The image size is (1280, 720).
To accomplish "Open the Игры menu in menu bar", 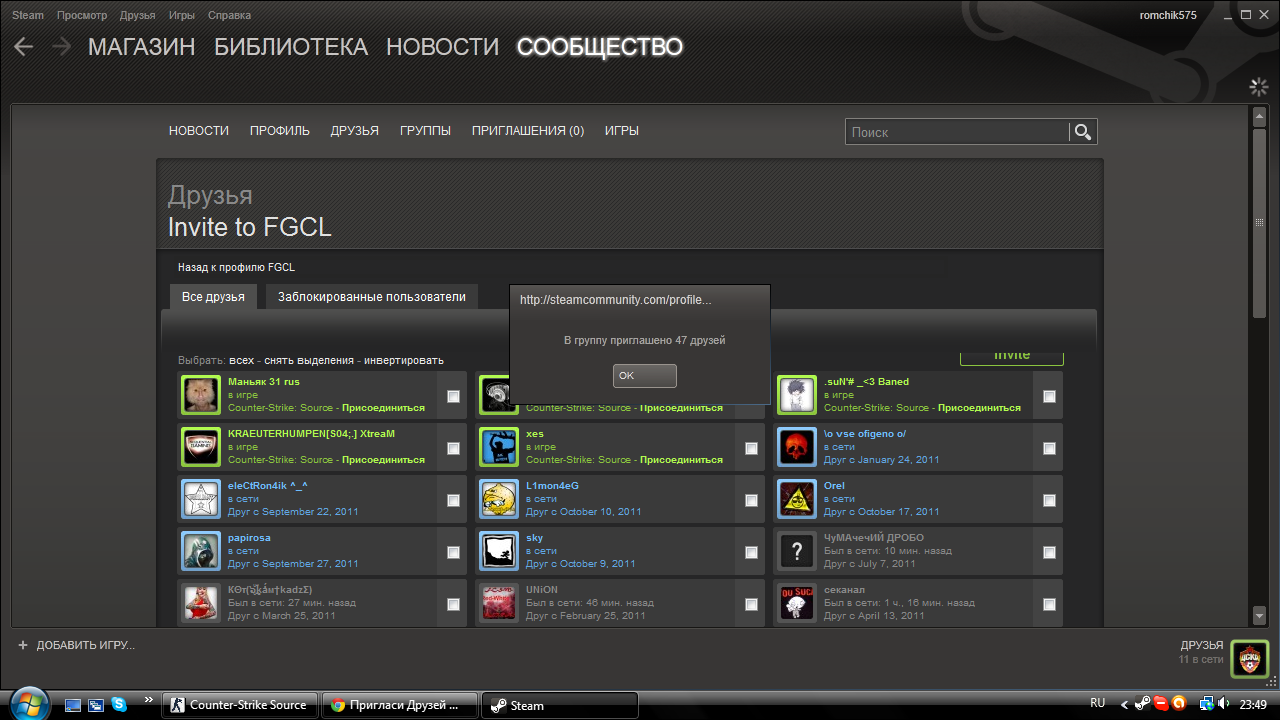I will tap(182, 15).
